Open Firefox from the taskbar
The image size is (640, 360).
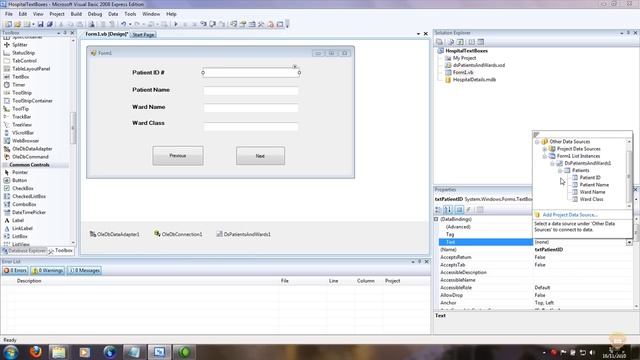(36, 352)
